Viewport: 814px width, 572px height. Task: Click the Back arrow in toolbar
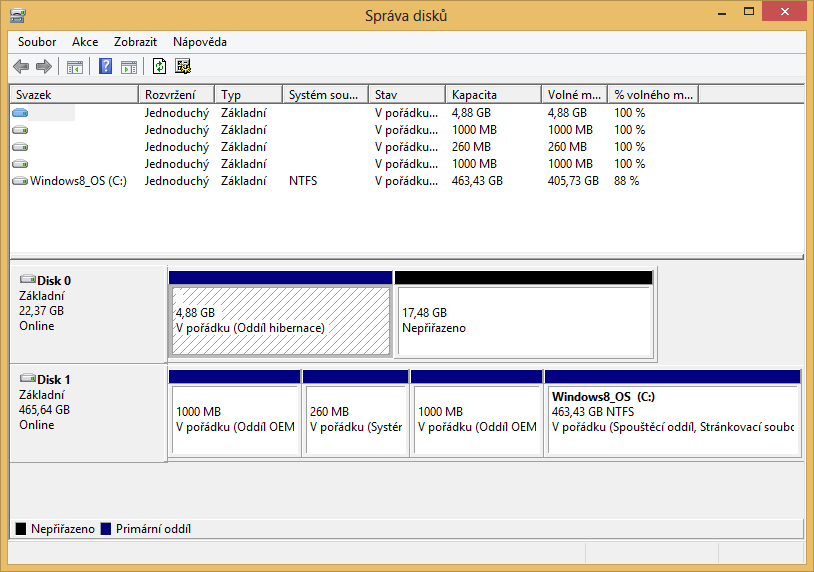[x=21, y=67]
